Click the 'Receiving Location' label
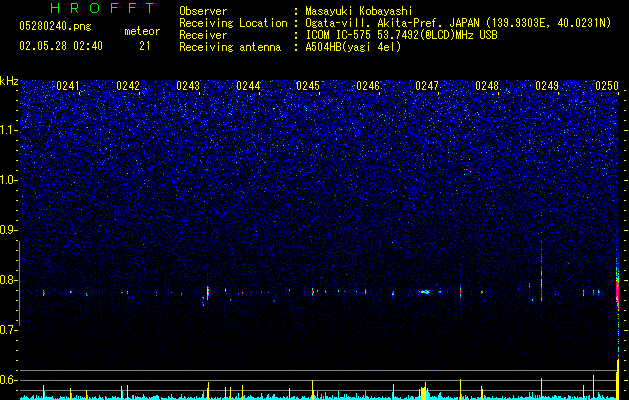Viewport: 629px width, 400px height. pos(233,23)
